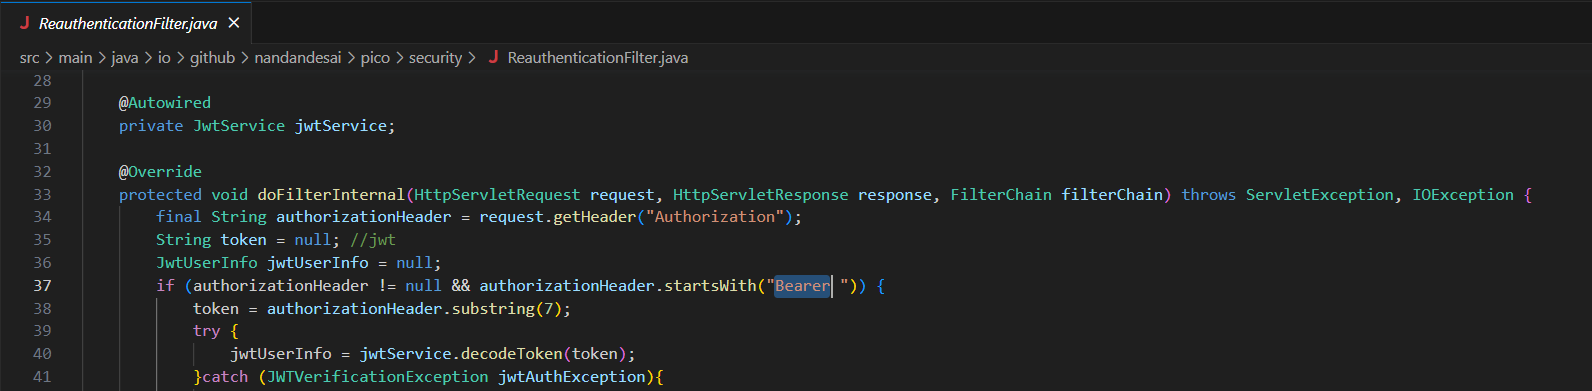Close the ReauthenticationFilter.java tab

tap(234, 23)
